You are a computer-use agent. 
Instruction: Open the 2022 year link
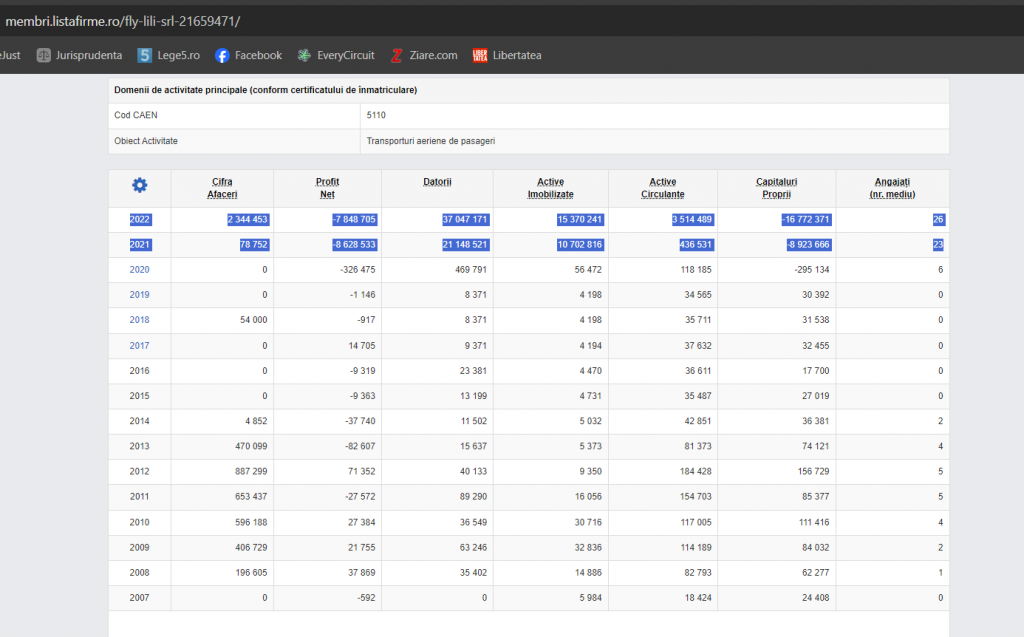140,220
